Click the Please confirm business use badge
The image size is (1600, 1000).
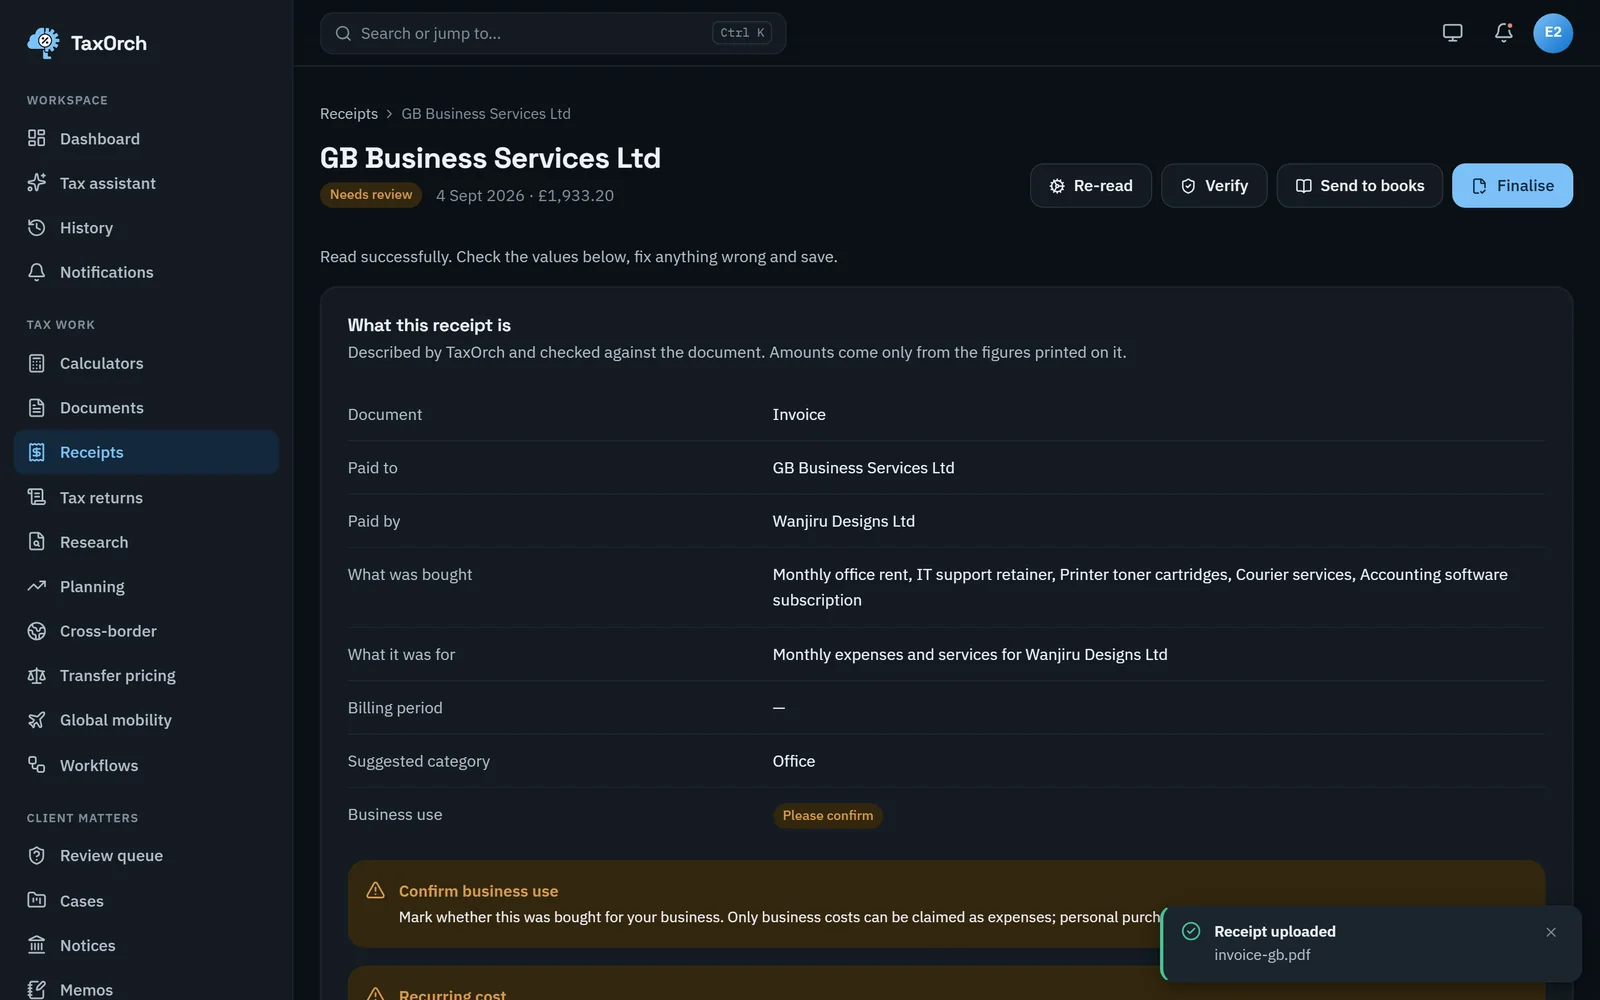[x=828, y=815]
